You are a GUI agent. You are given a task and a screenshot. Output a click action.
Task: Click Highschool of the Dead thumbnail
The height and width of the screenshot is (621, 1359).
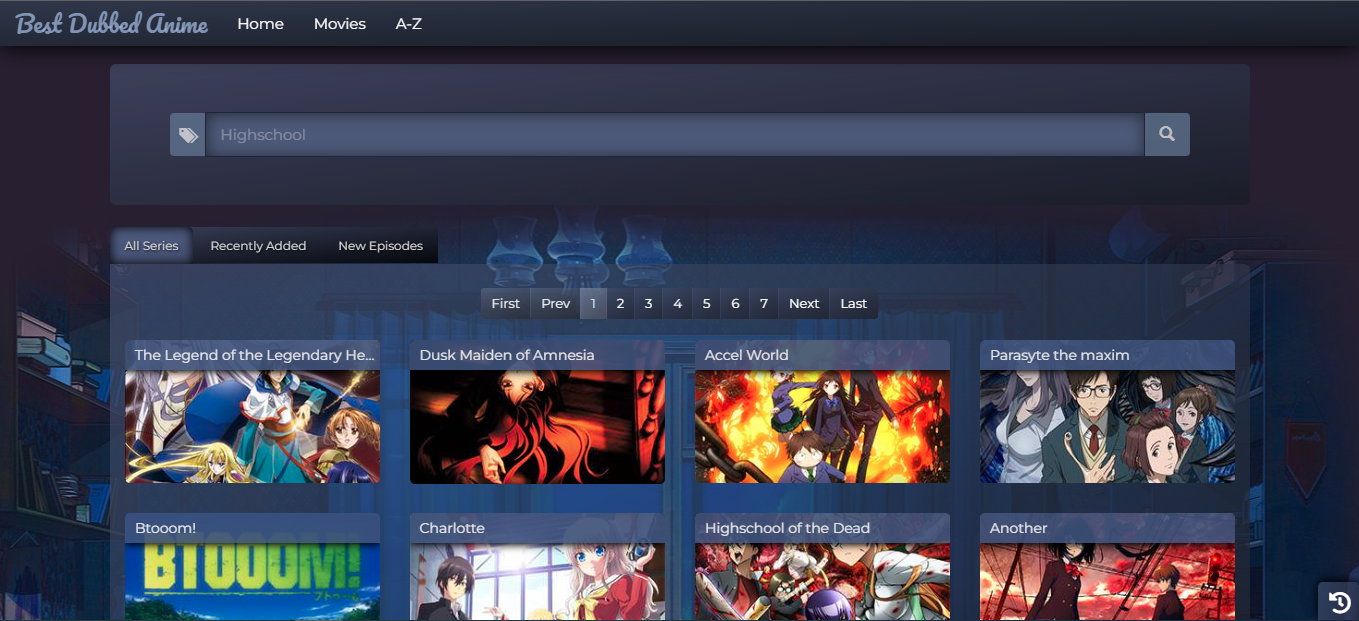coord(822,582)
